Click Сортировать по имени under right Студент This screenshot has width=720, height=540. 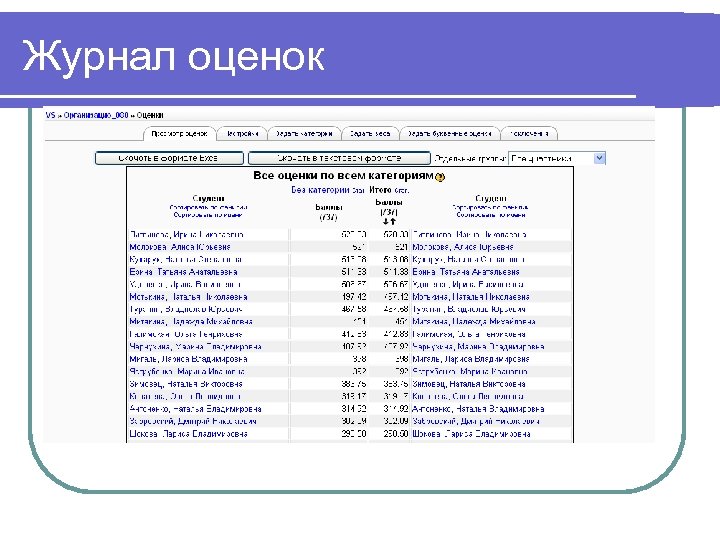(x=491, y=215)
